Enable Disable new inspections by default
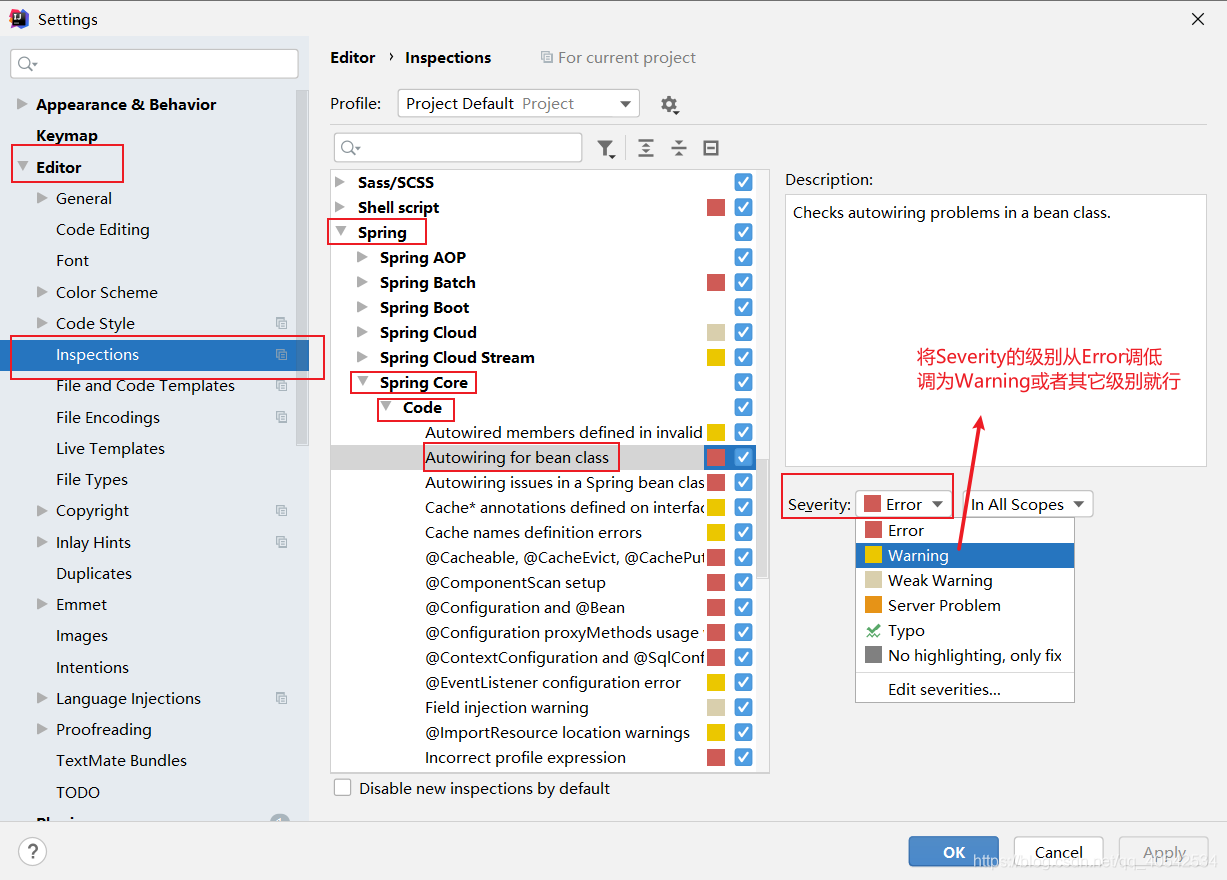Image resolution: width=1227 pixels, height=880 pixels. tap(343, 788)
